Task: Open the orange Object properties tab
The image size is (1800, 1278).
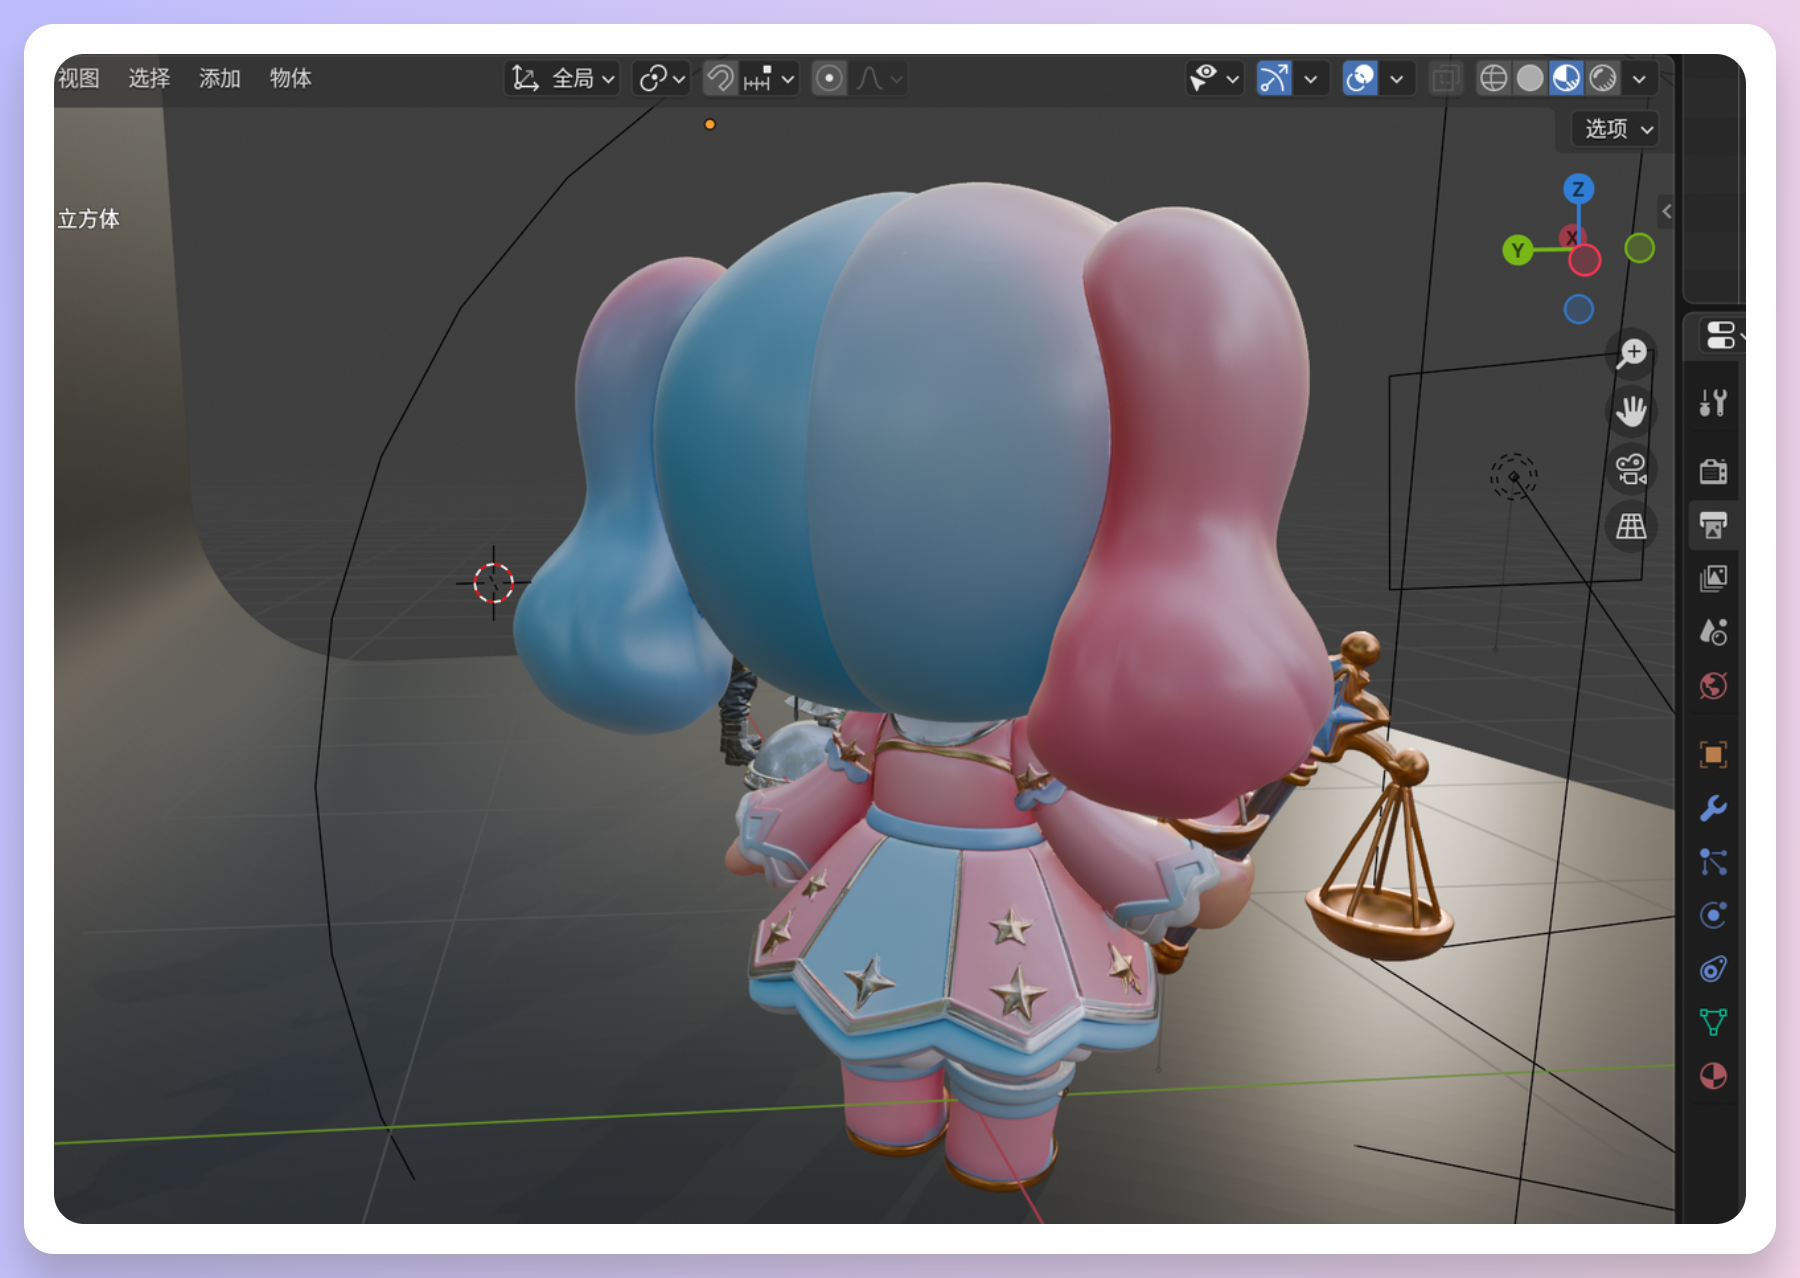Action: pos(1713,754)
